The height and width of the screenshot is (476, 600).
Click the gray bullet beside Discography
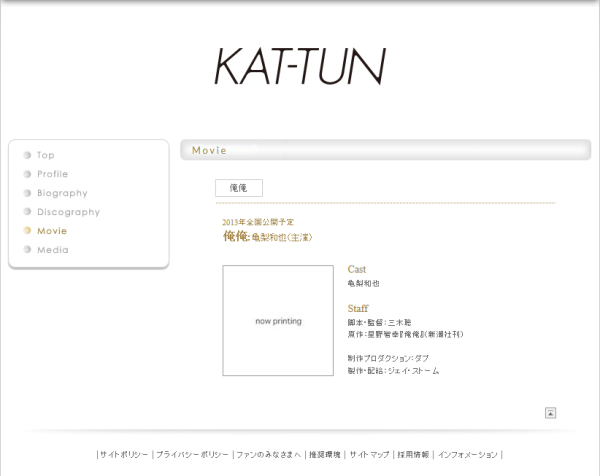27,211
